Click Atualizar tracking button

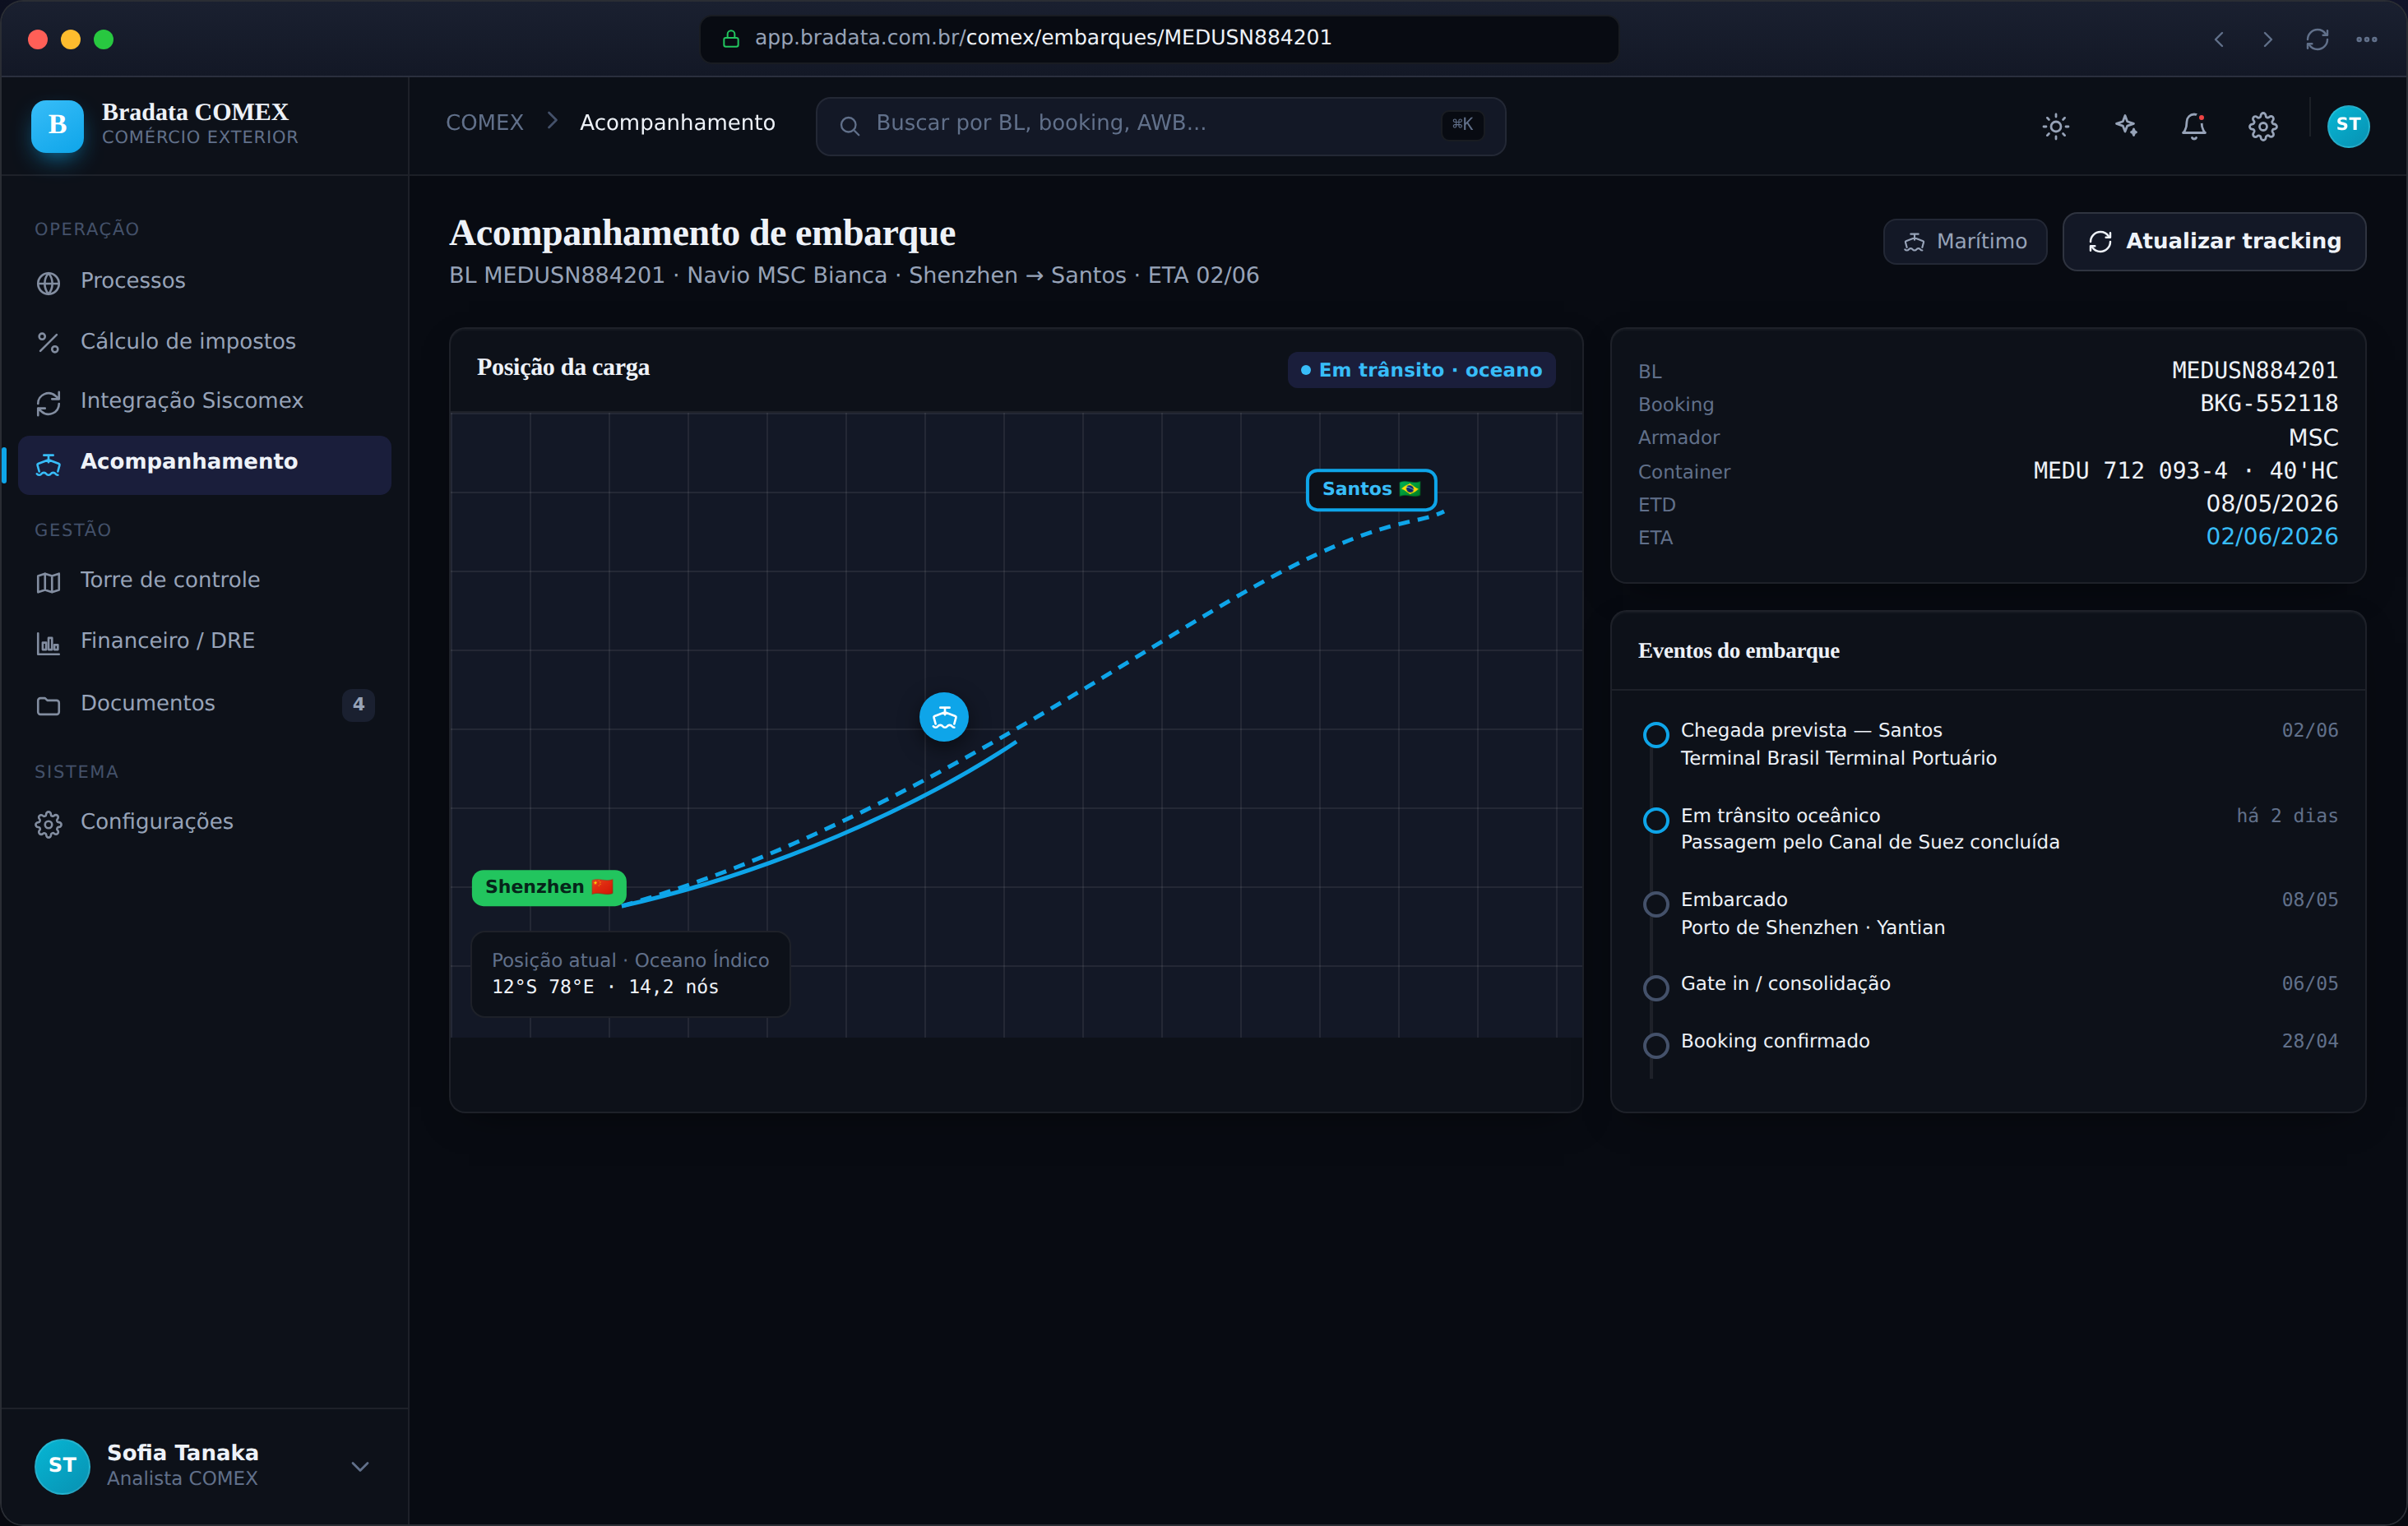tap(2214, 242)
